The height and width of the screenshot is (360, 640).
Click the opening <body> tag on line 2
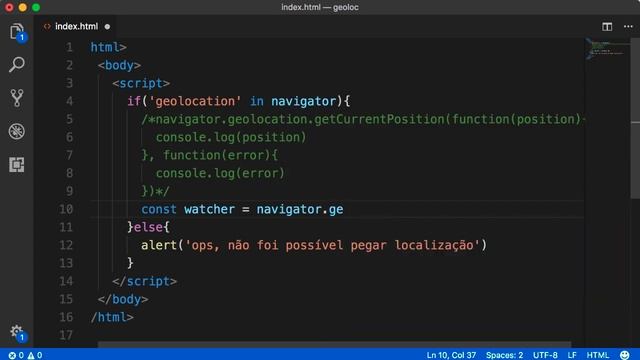pos(119,65)
